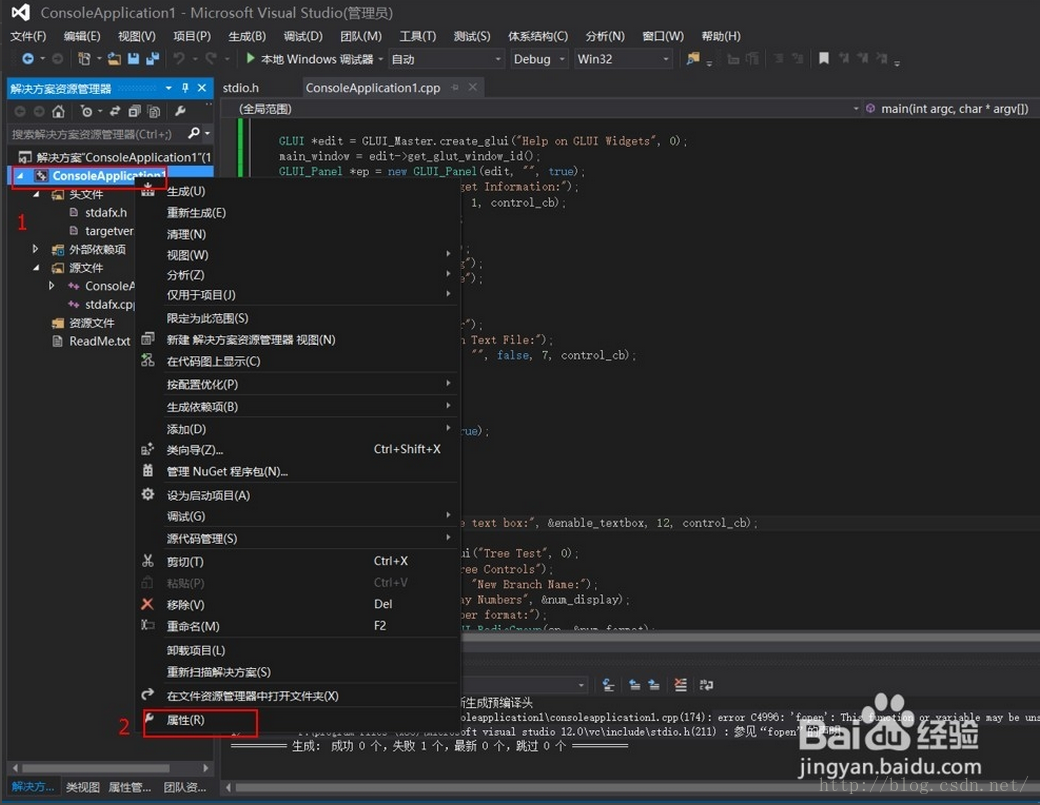Viewport: 1040px width, 805px height.
Task: Open the Debug configuration dropdown
Action: [539, 59]
